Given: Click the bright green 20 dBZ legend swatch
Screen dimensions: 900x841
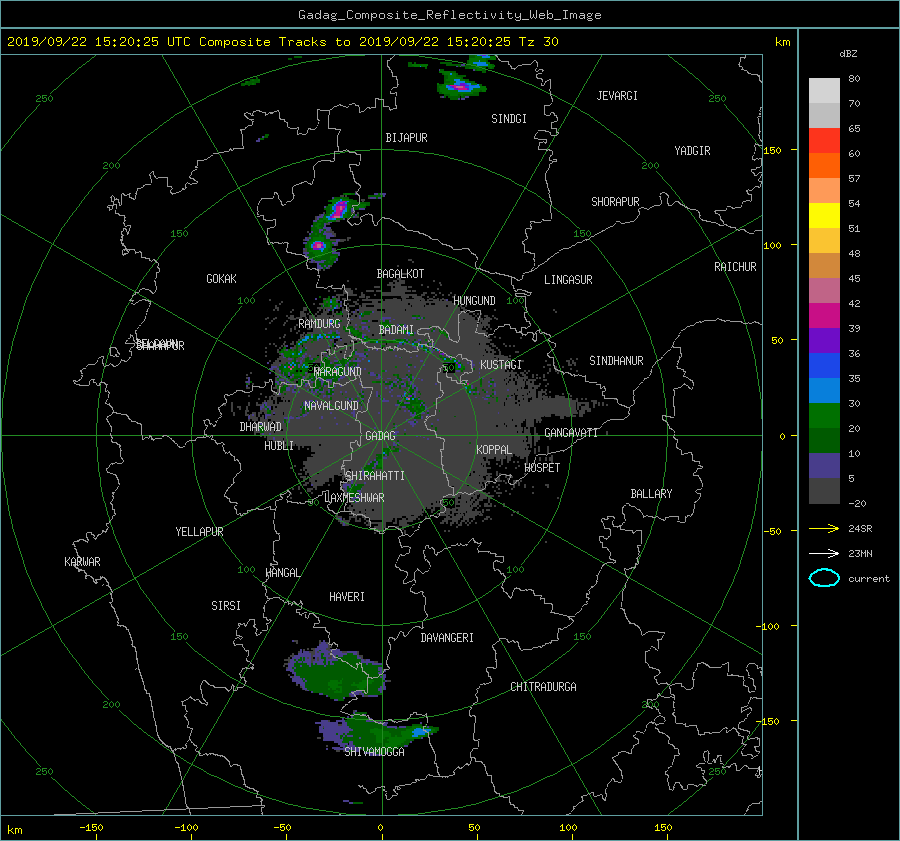Looking at the screenshot, I should pos(824,416).
